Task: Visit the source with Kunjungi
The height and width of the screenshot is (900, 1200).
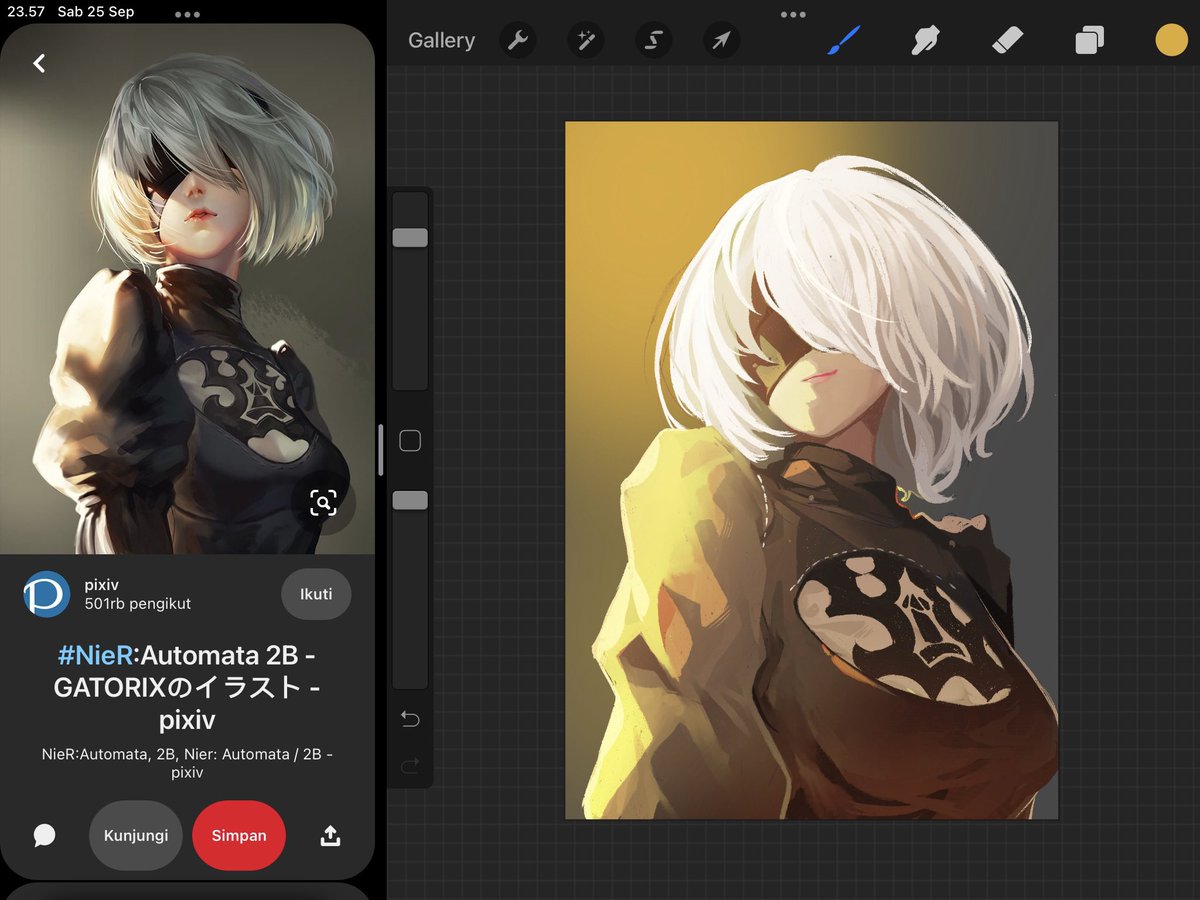Action: (x=136, y=835)
